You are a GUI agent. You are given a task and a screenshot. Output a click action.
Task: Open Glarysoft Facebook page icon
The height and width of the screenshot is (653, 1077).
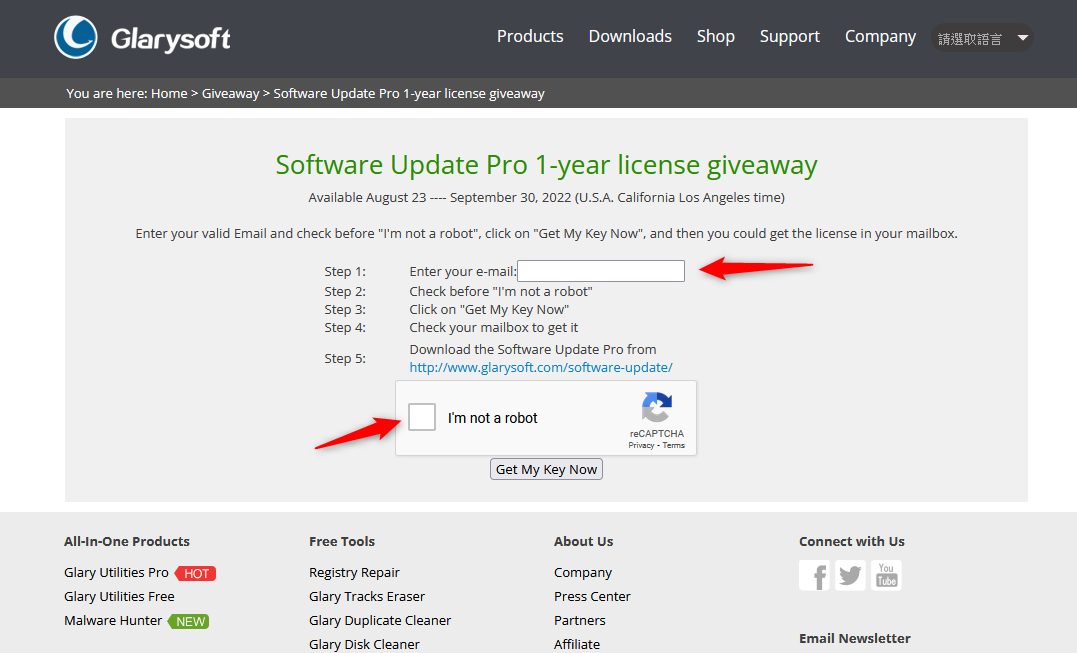click(x=814, y=575)
